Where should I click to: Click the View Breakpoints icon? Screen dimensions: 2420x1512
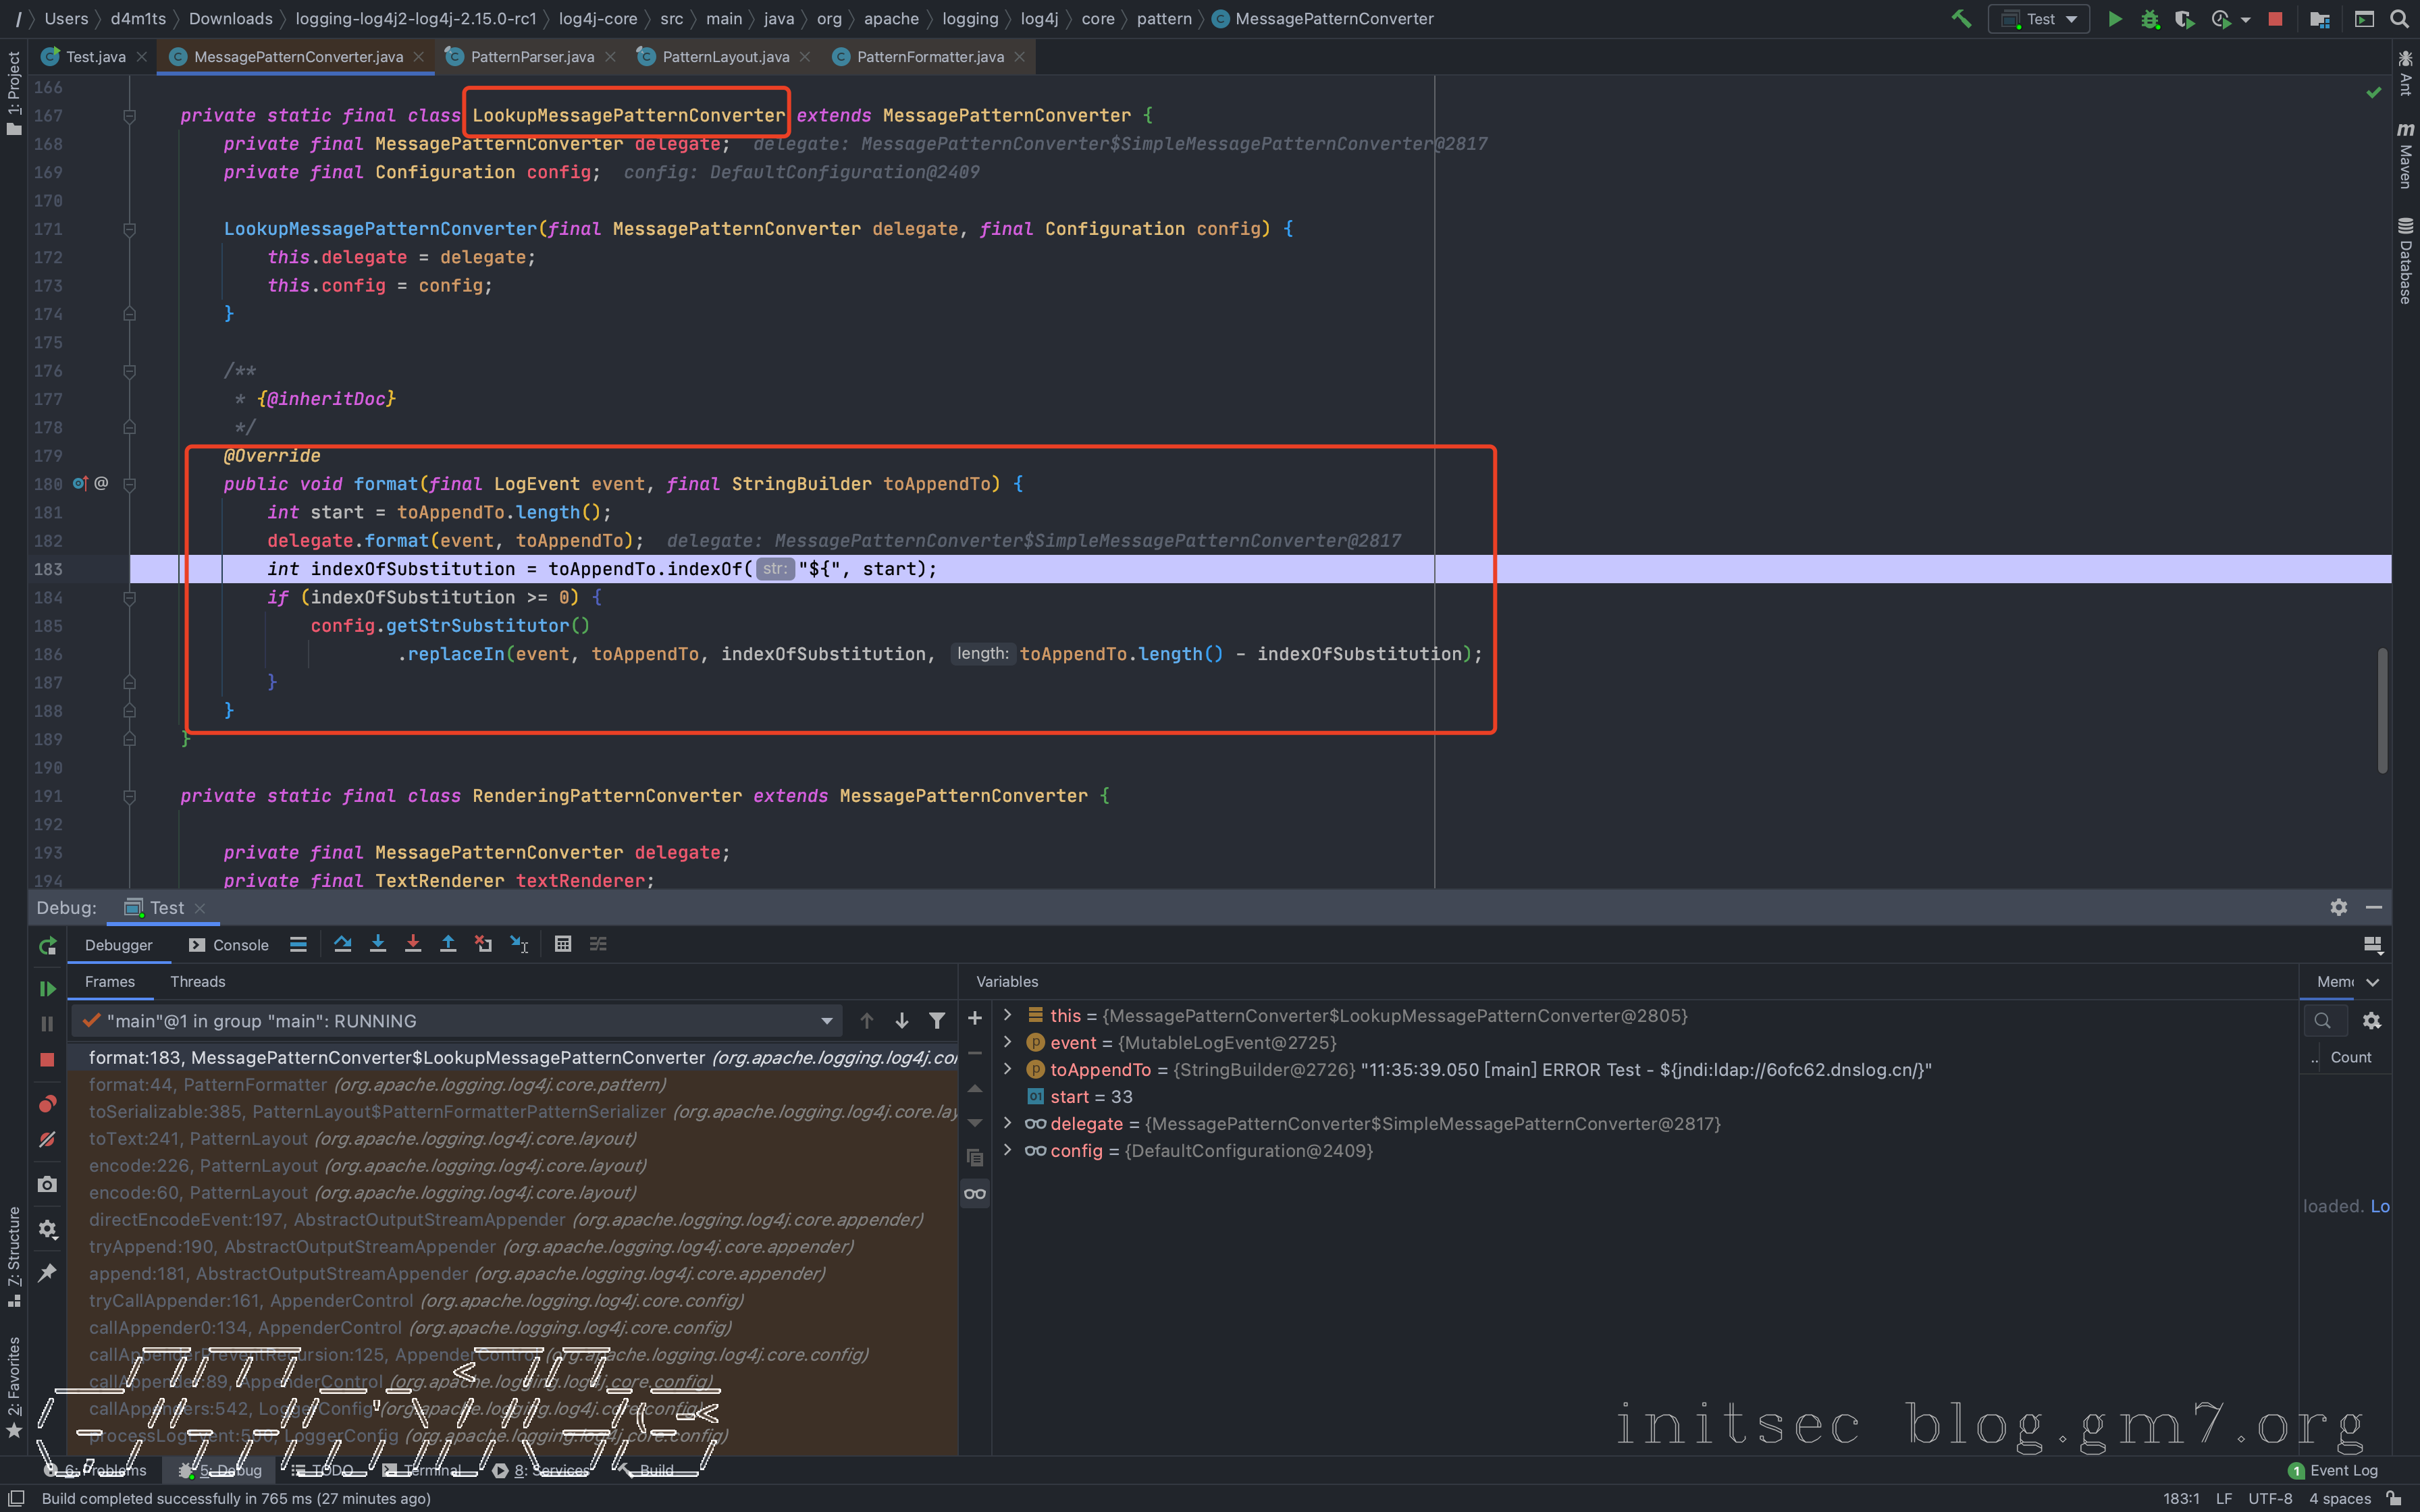tap(47, 1104)
